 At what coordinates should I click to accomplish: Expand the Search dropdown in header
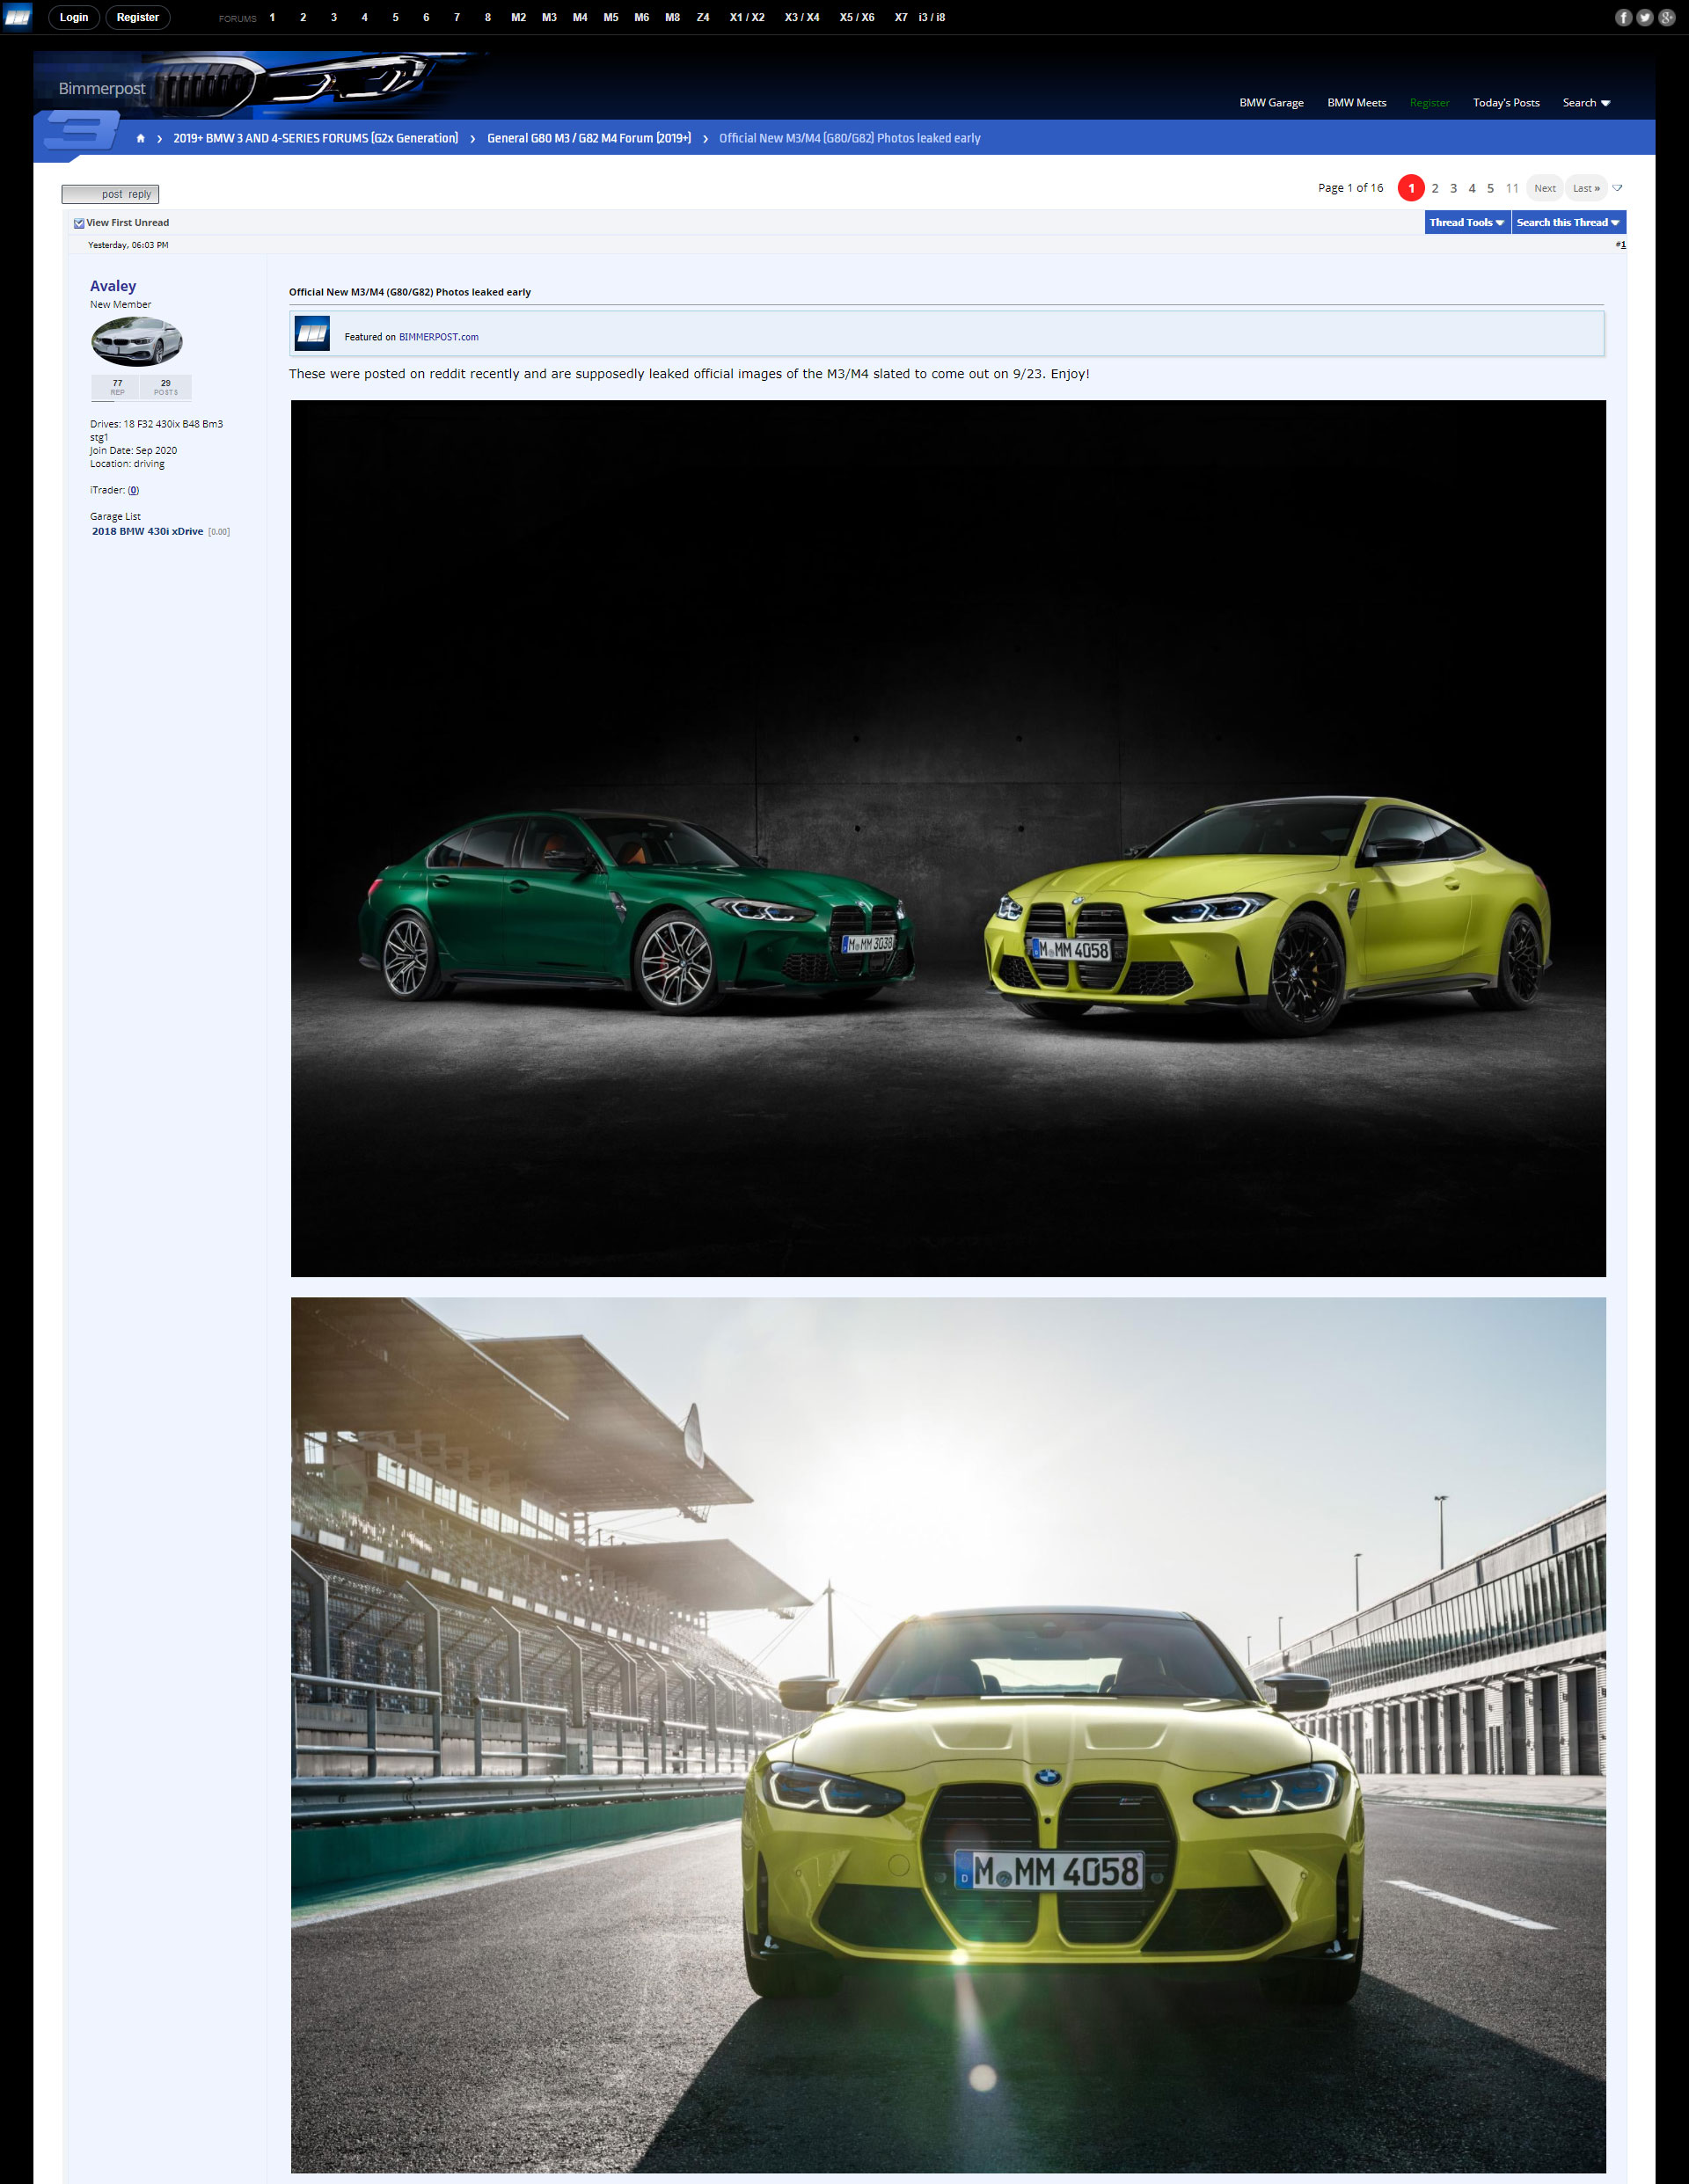click(1586, 103)
